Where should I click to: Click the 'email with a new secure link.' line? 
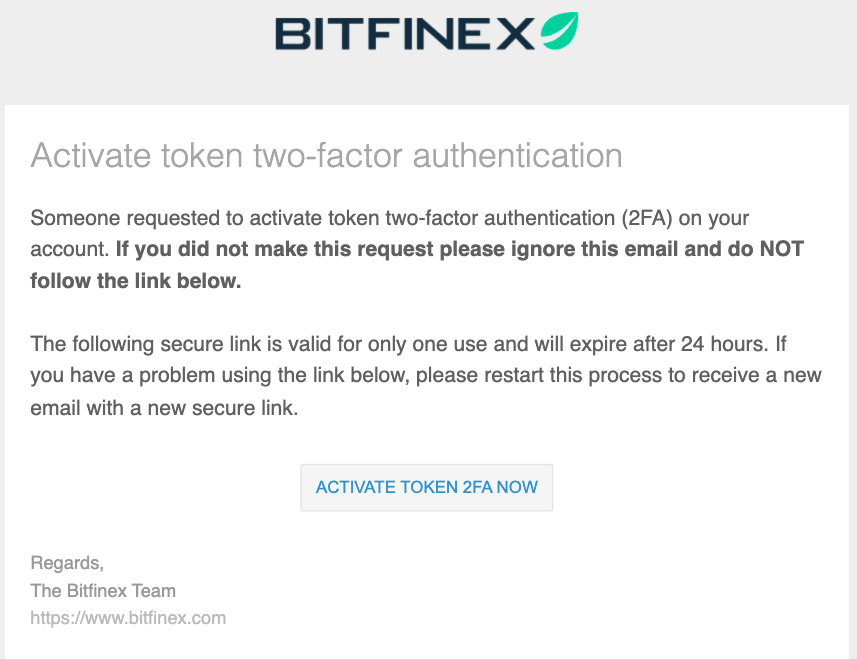(x=165, y=408)
